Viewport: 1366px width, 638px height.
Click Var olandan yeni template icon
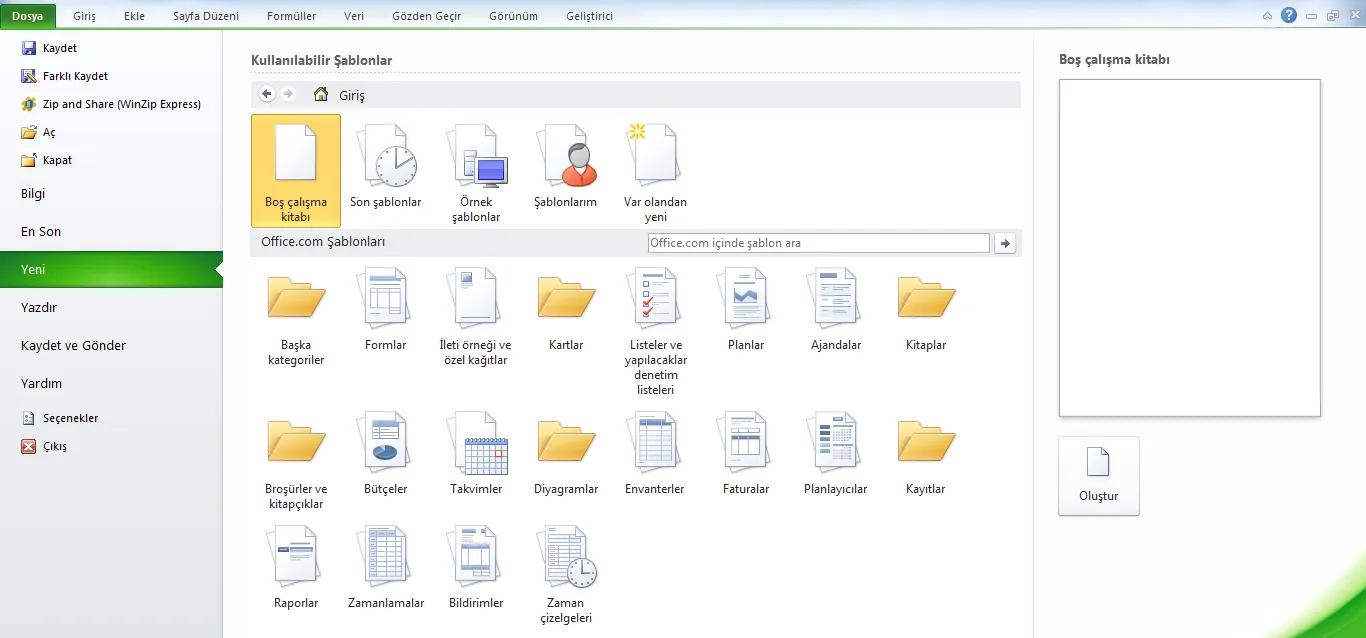[655, 158]
